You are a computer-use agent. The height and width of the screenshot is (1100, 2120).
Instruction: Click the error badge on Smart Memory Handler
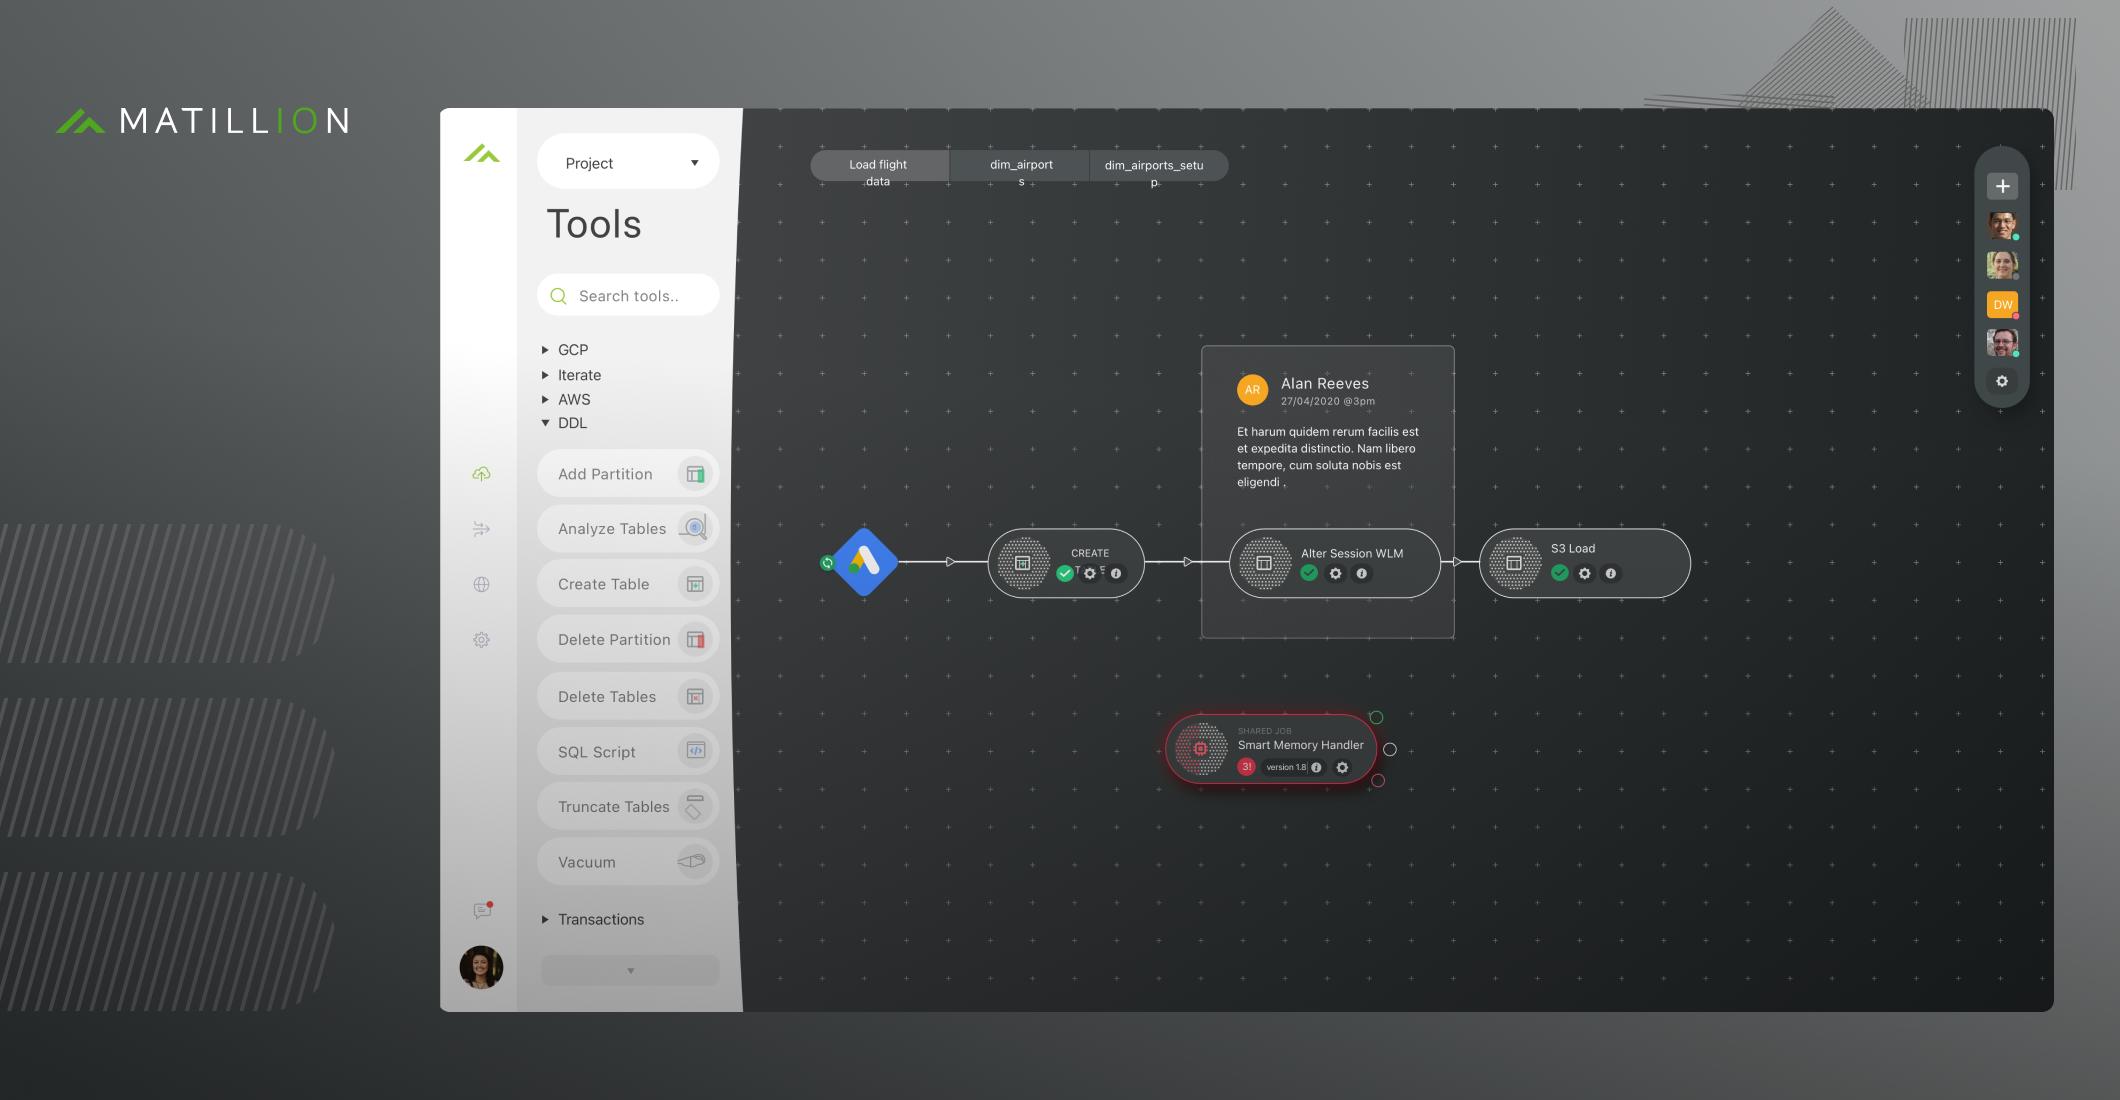(x=1246, y=766)
